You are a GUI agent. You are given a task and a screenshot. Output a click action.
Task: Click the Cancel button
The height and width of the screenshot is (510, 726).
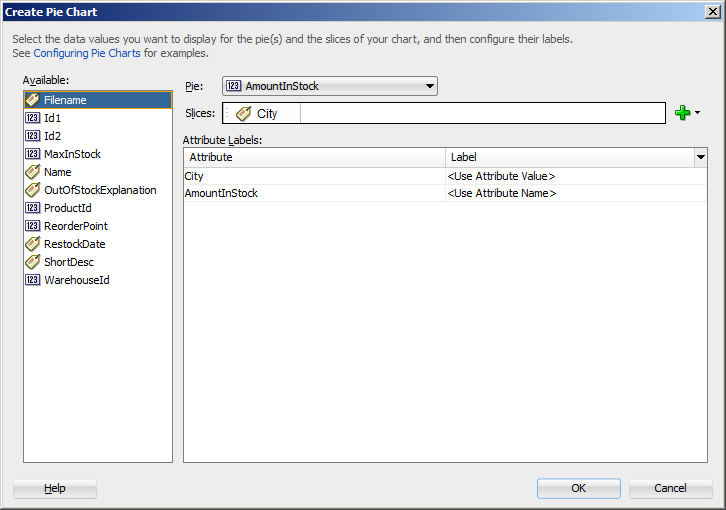click(670, 488)
